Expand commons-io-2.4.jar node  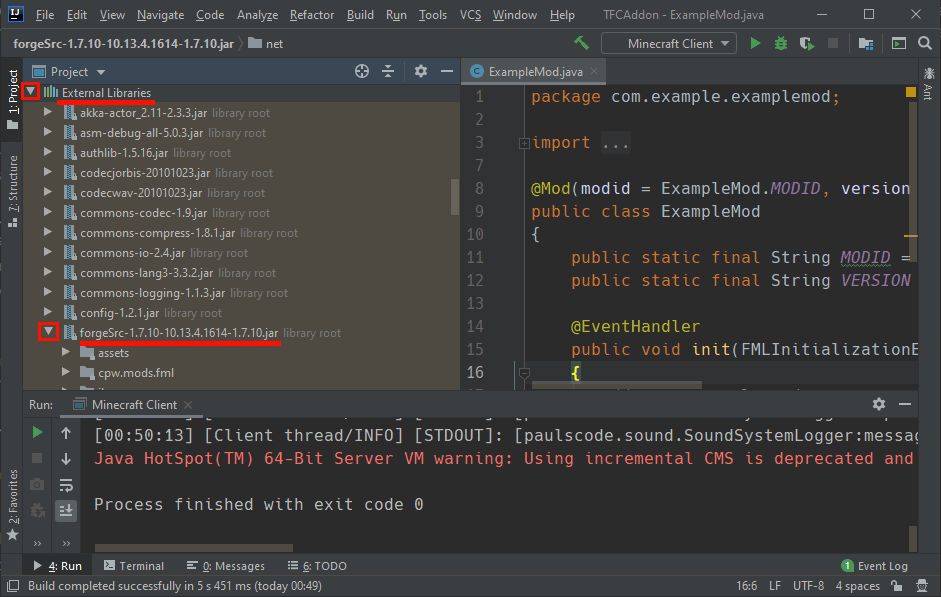[x=48, y=253]
